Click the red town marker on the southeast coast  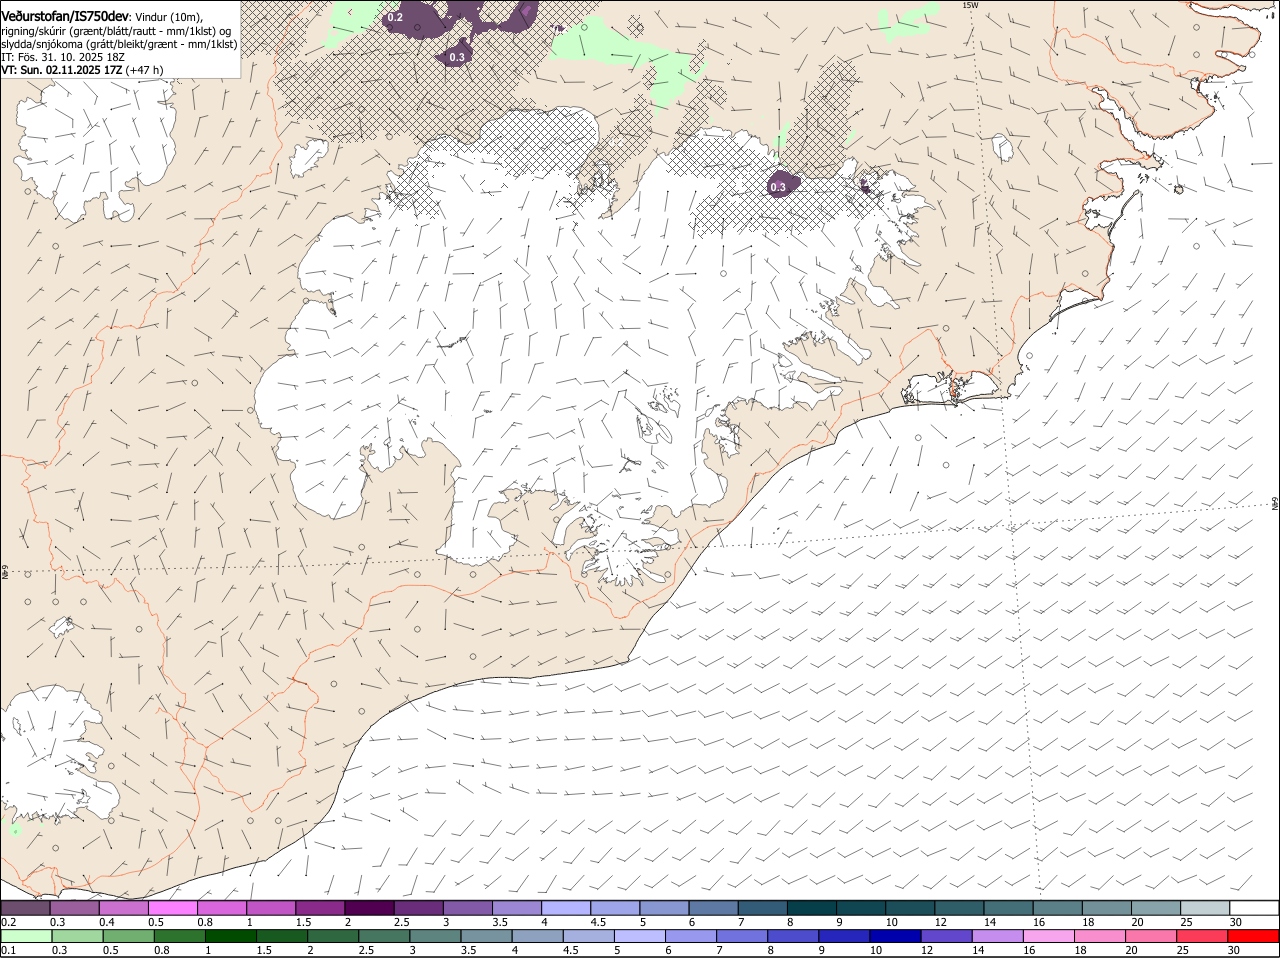click(954, 392)
